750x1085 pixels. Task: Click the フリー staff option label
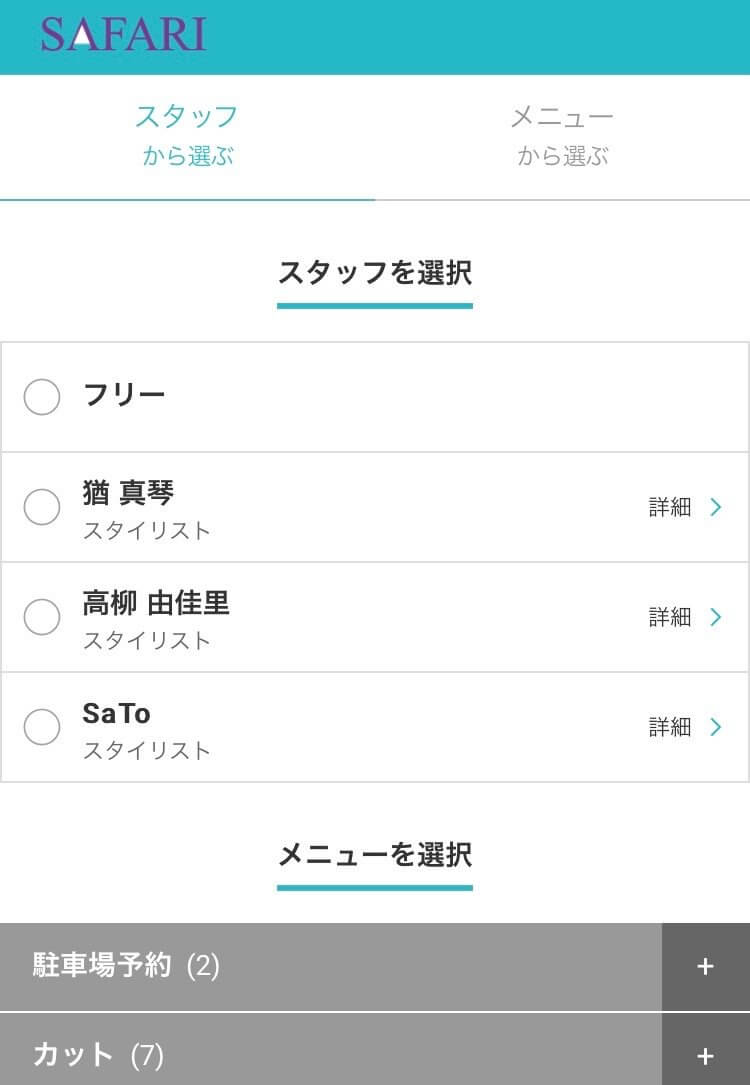[x=124, y=395]
